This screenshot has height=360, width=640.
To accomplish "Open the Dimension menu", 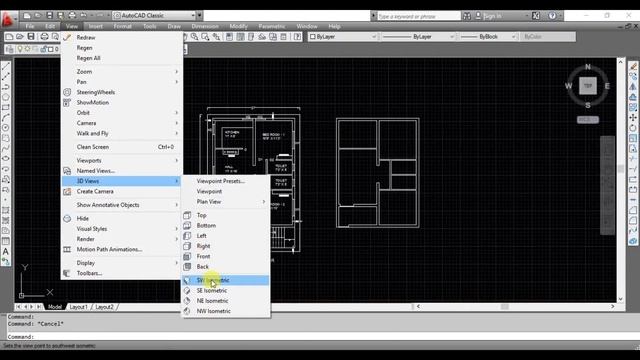I will point(205,26).
